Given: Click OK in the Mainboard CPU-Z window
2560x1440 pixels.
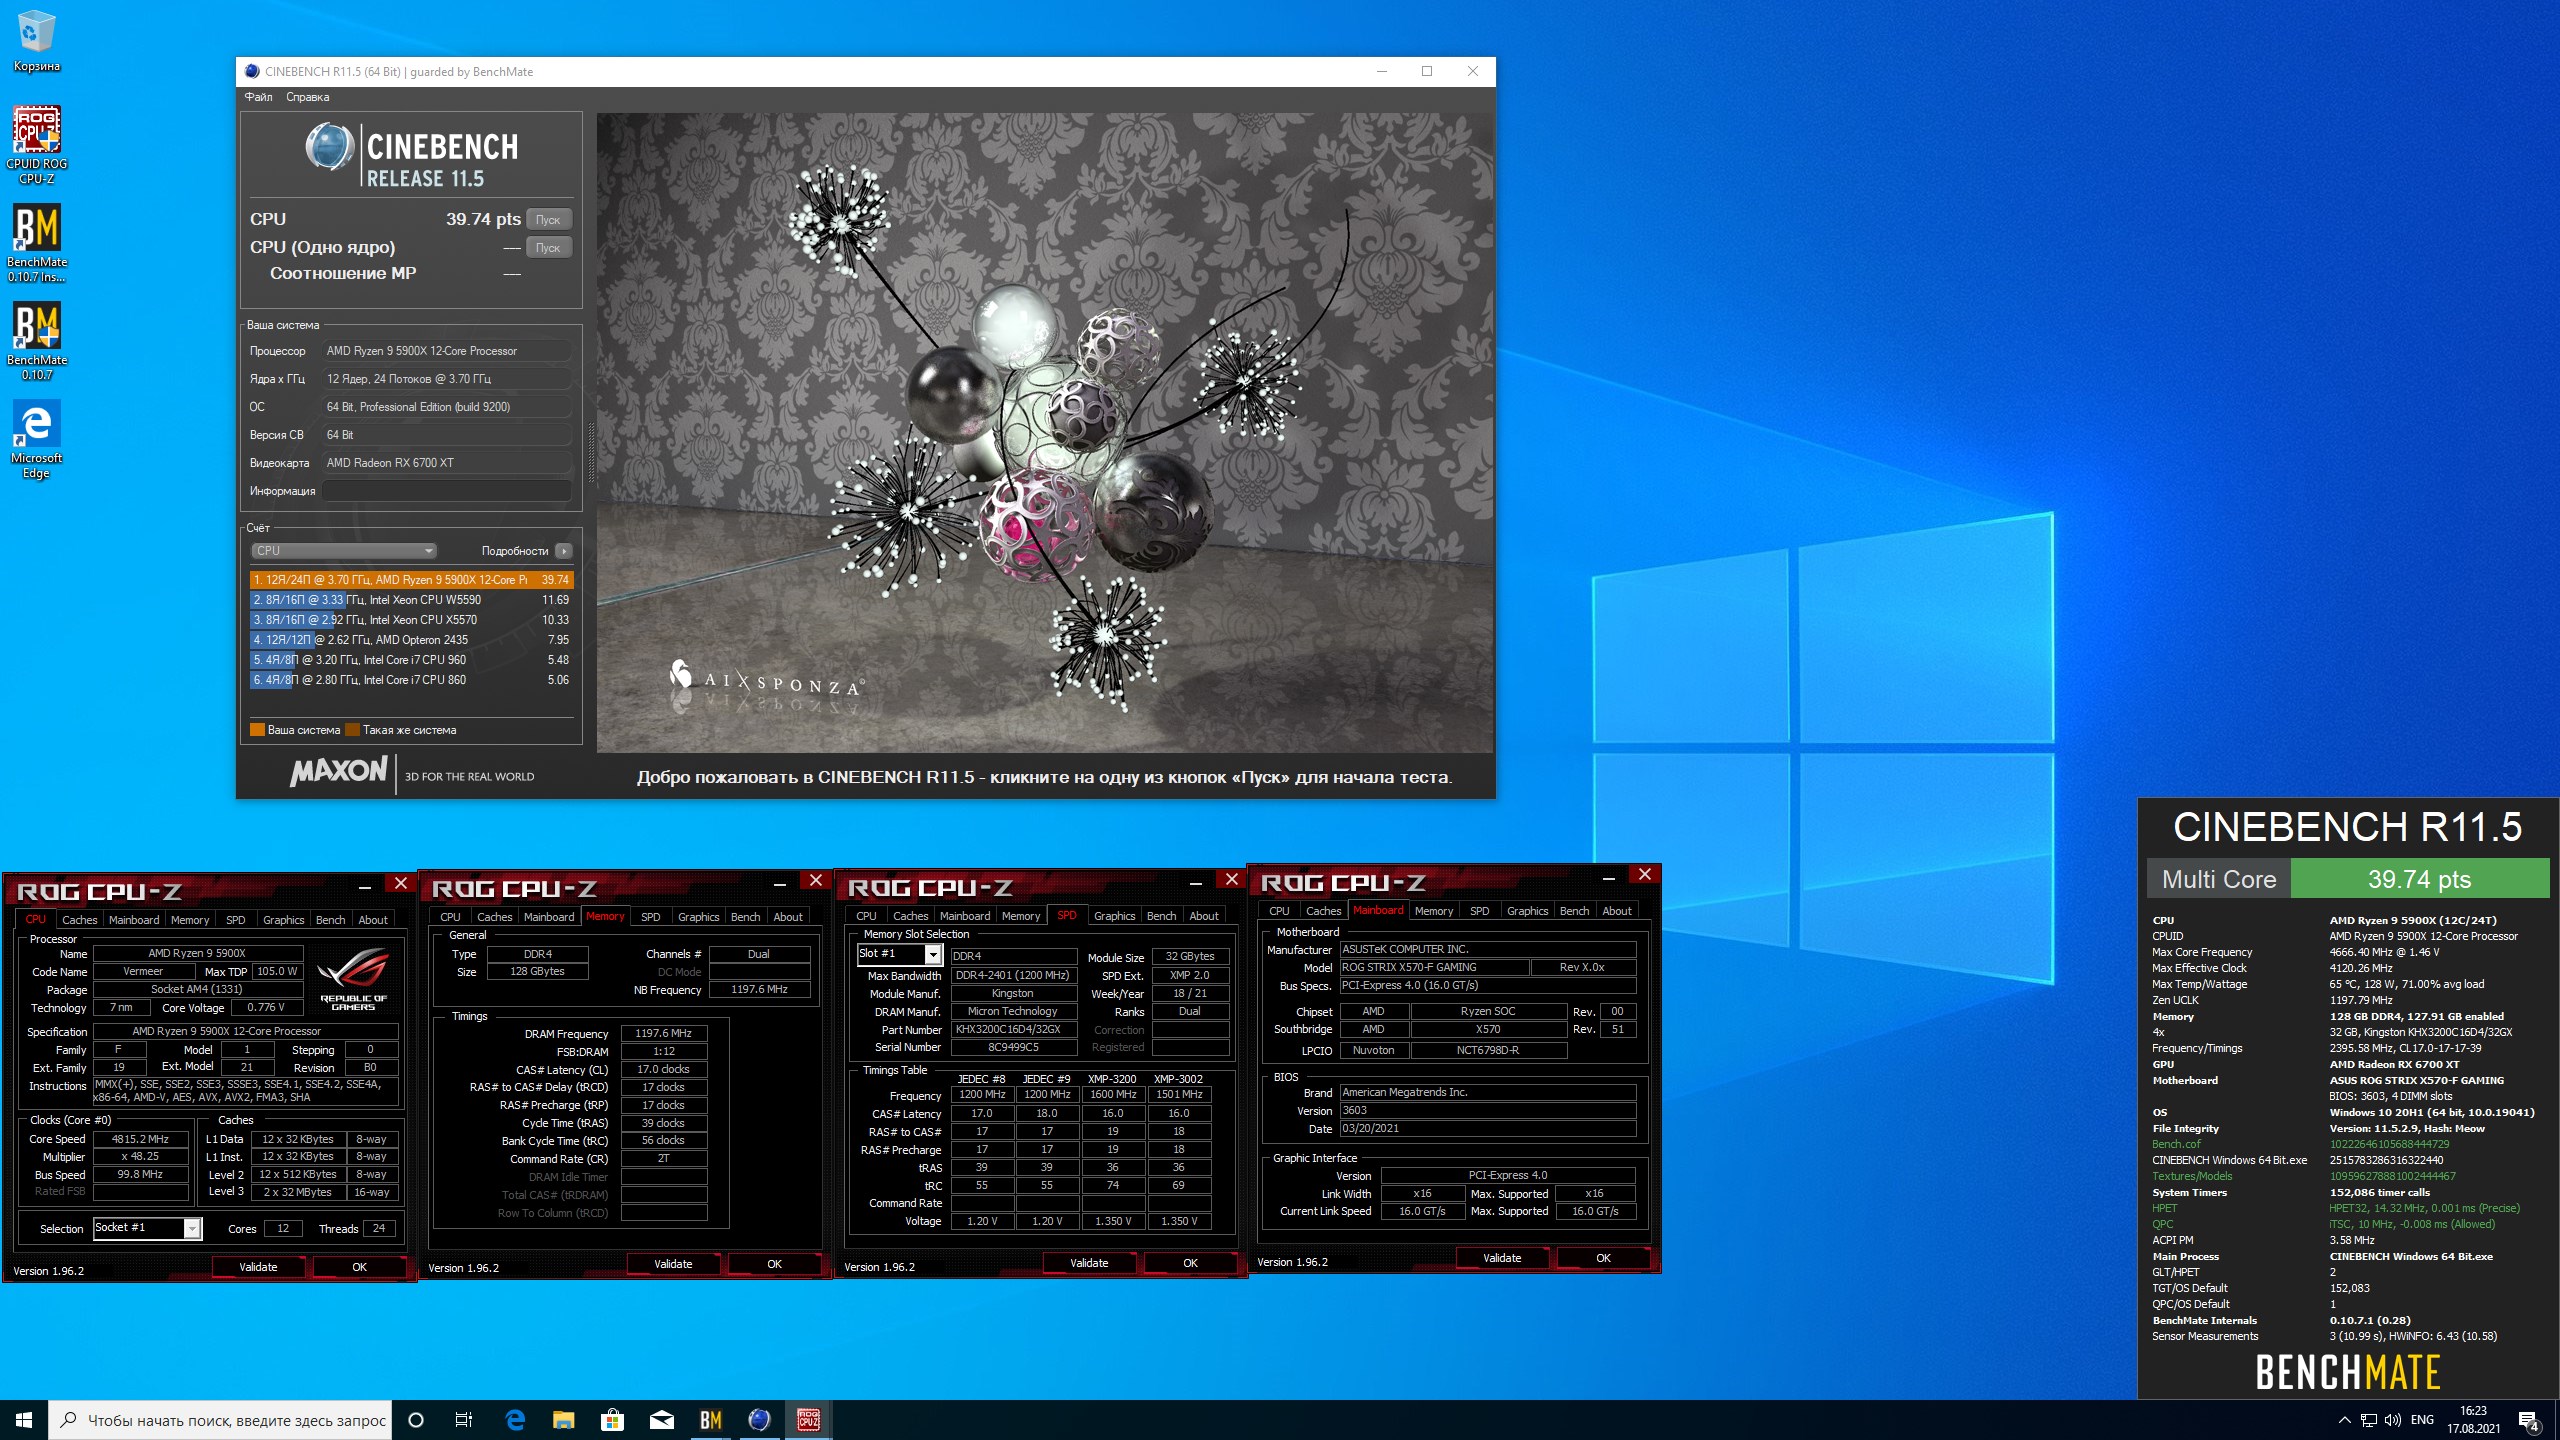Looking at the screenshot, I should (1603, 1258).
